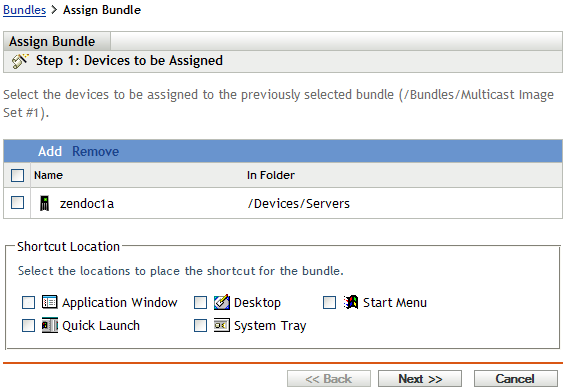Click the Quick Launch label text

tap(101, 326)
